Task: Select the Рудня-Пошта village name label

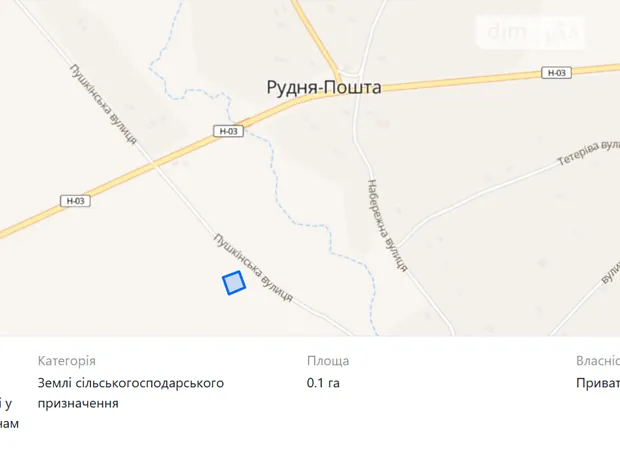Action: tap(324, 87)
